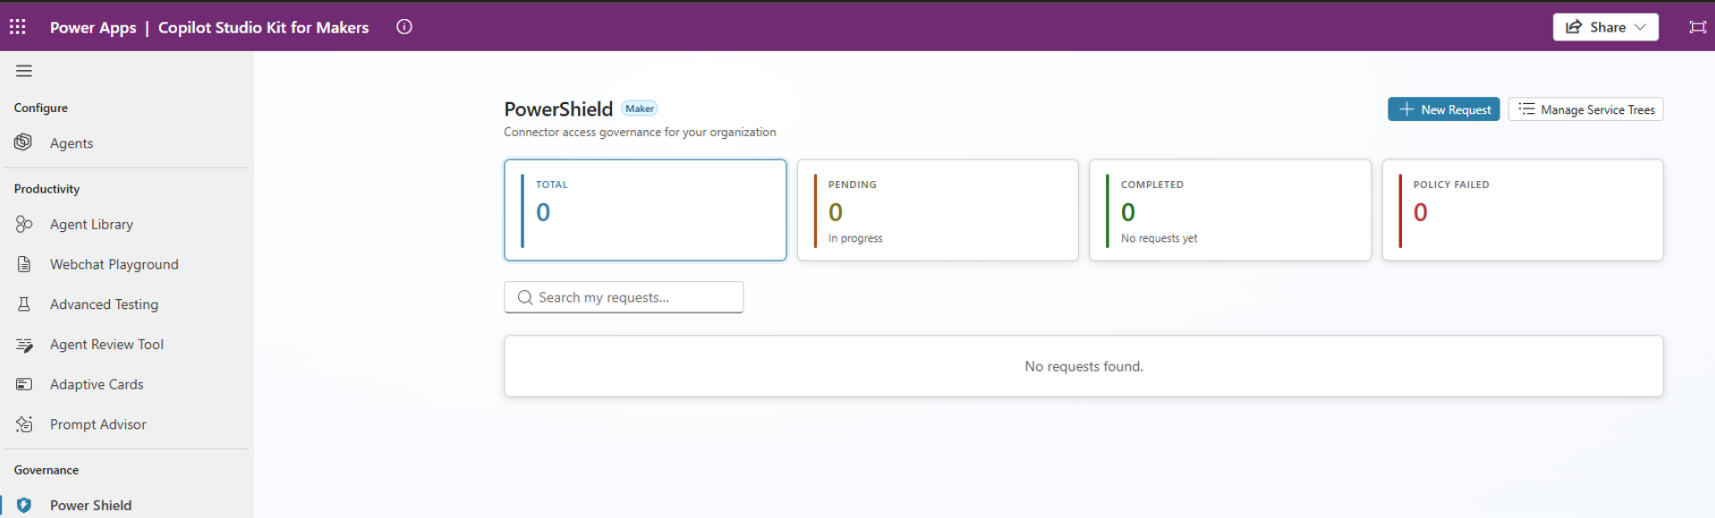Filter by the Policy Failed card
This screenshot has height=518, width=1715.
pos(1522,210)
